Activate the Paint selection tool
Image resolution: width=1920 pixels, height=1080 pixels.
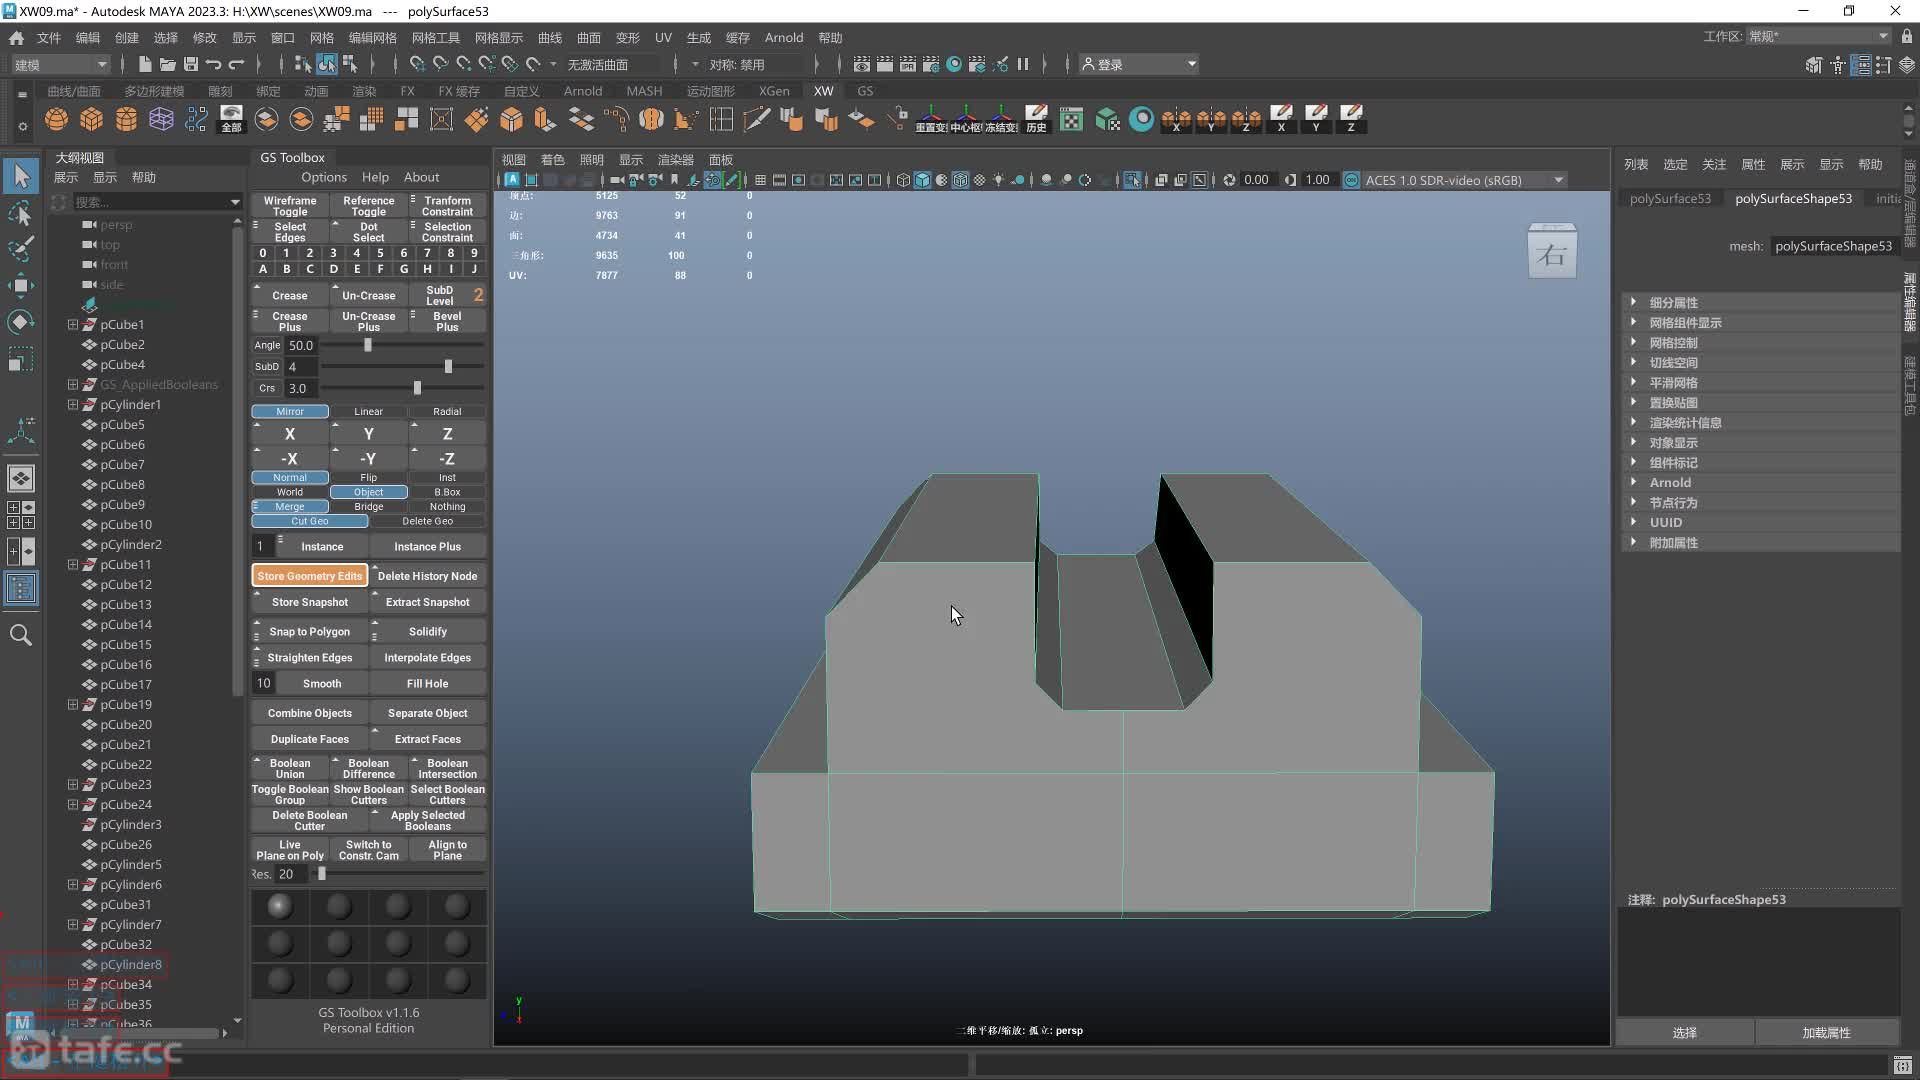(21, 248)
